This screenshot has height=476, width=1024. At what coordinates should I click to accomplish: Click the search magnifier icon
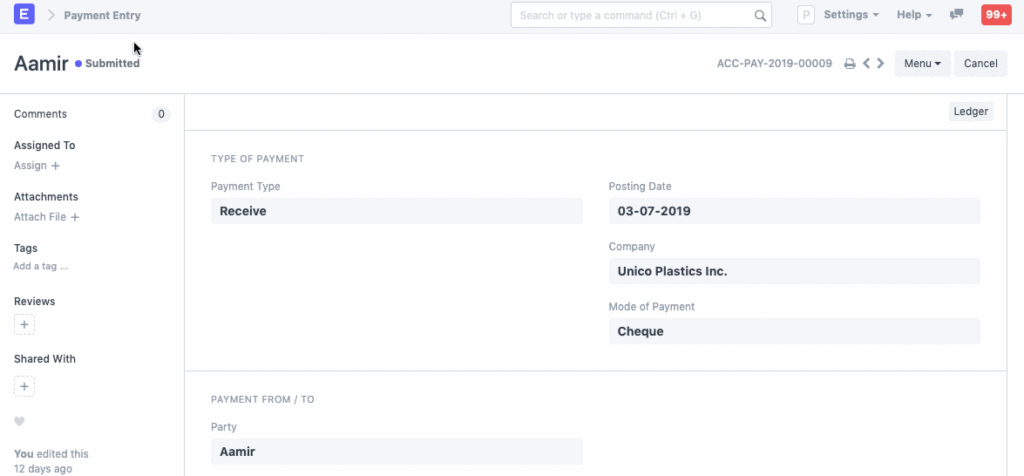[760, 16]
